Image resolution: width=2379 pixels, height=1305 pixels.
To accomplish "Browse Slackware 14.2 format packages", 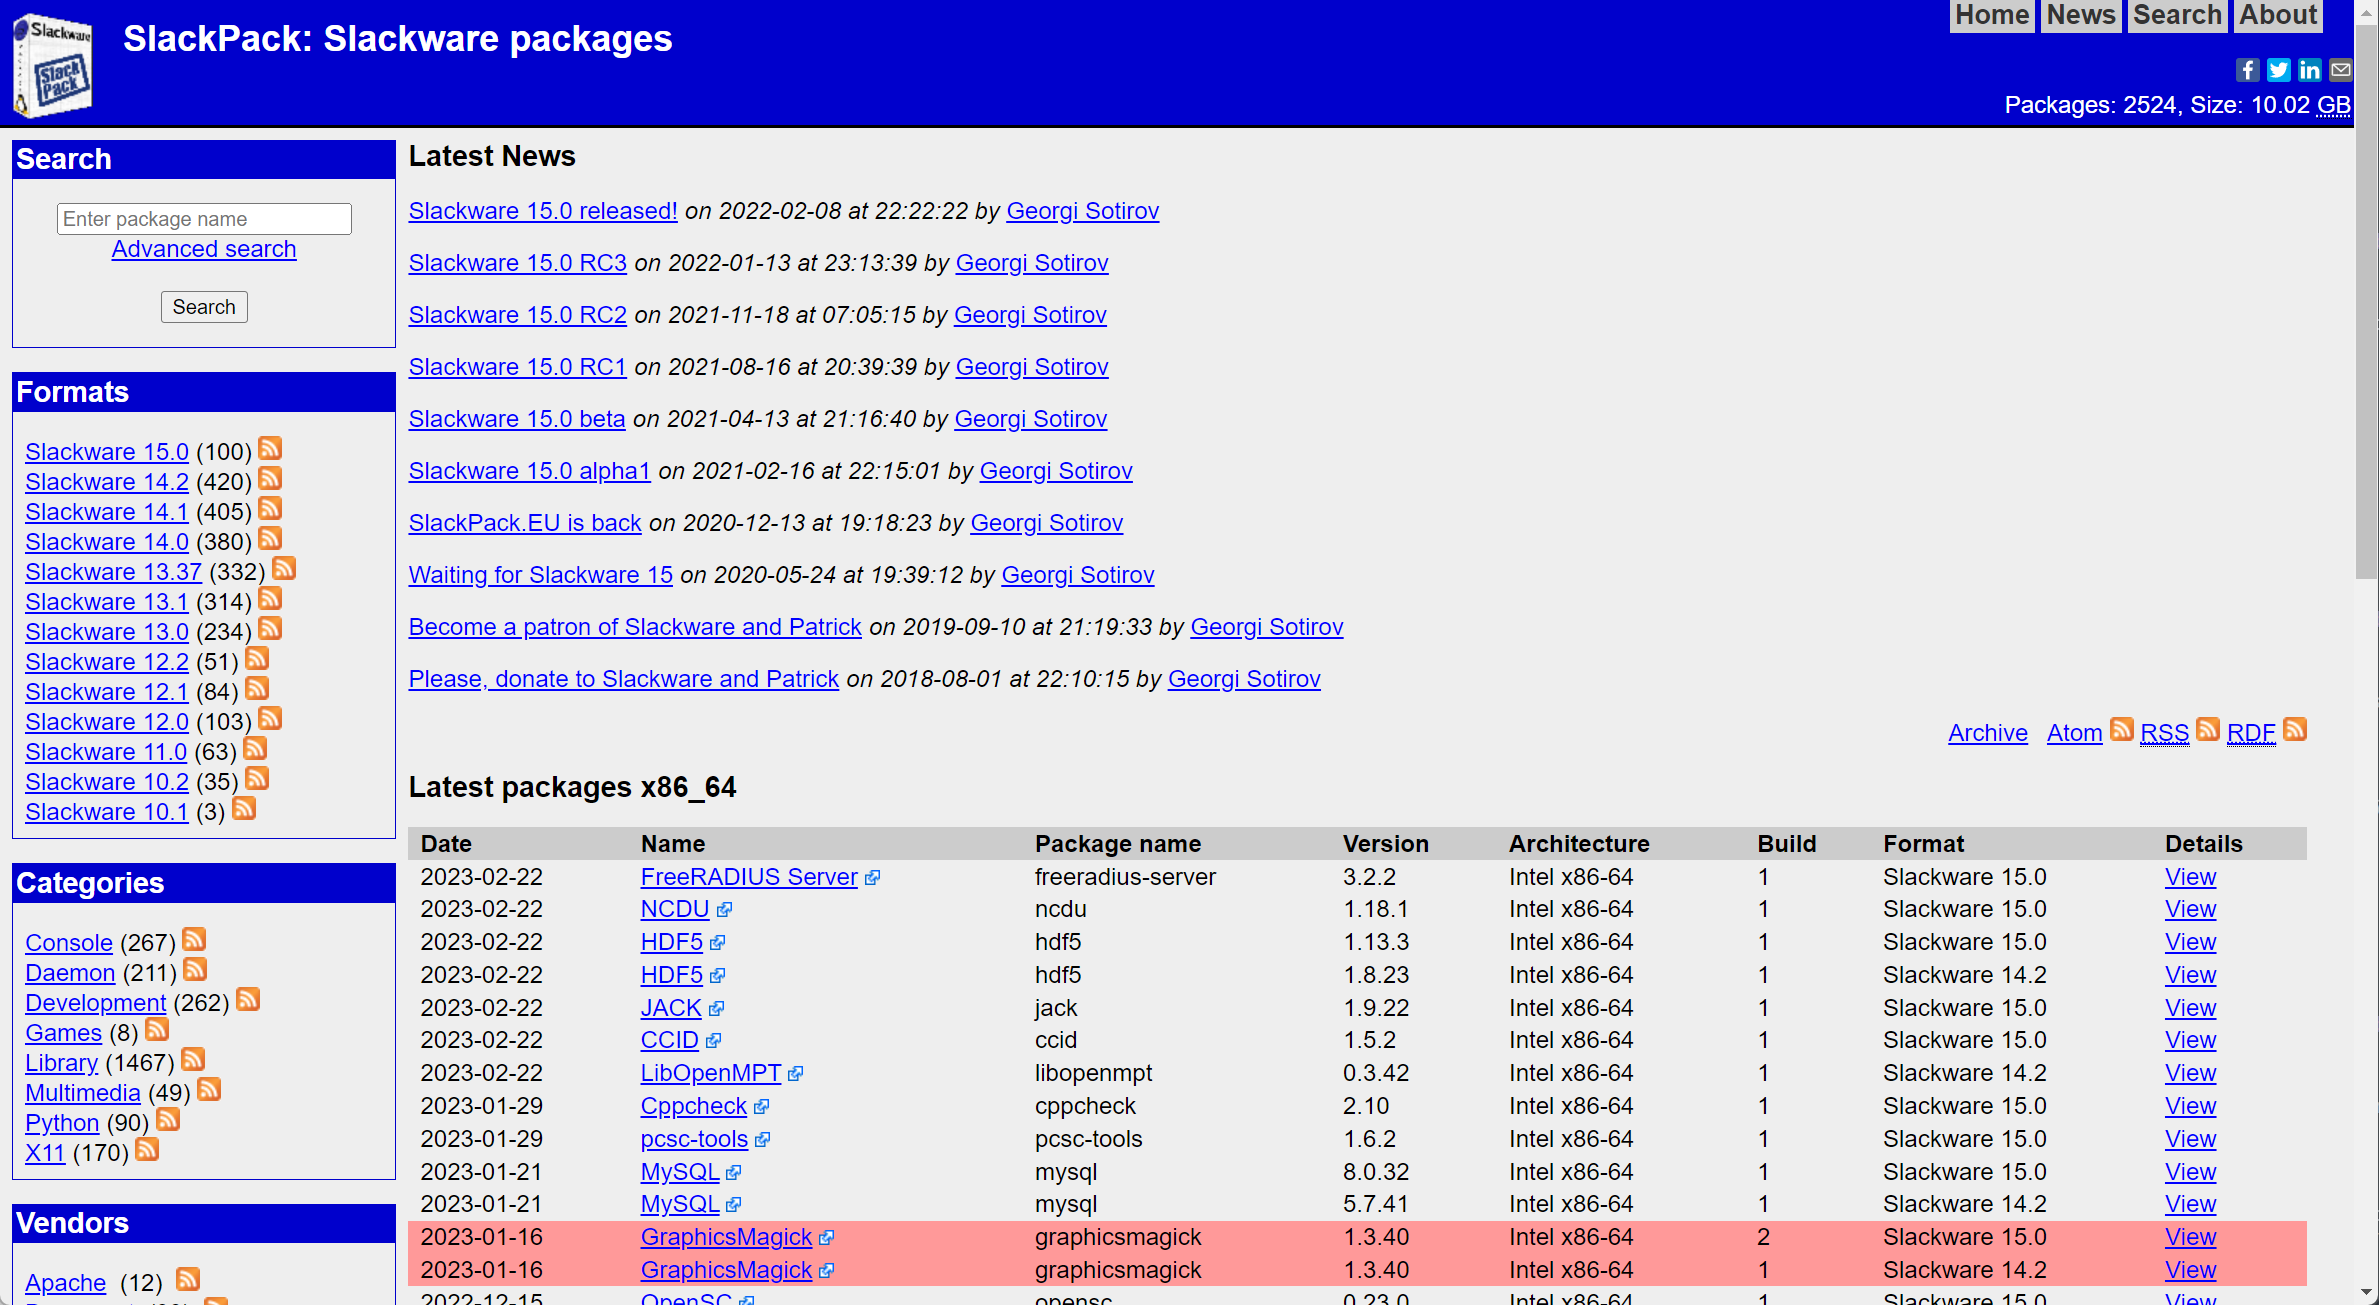I will [107, 482].
